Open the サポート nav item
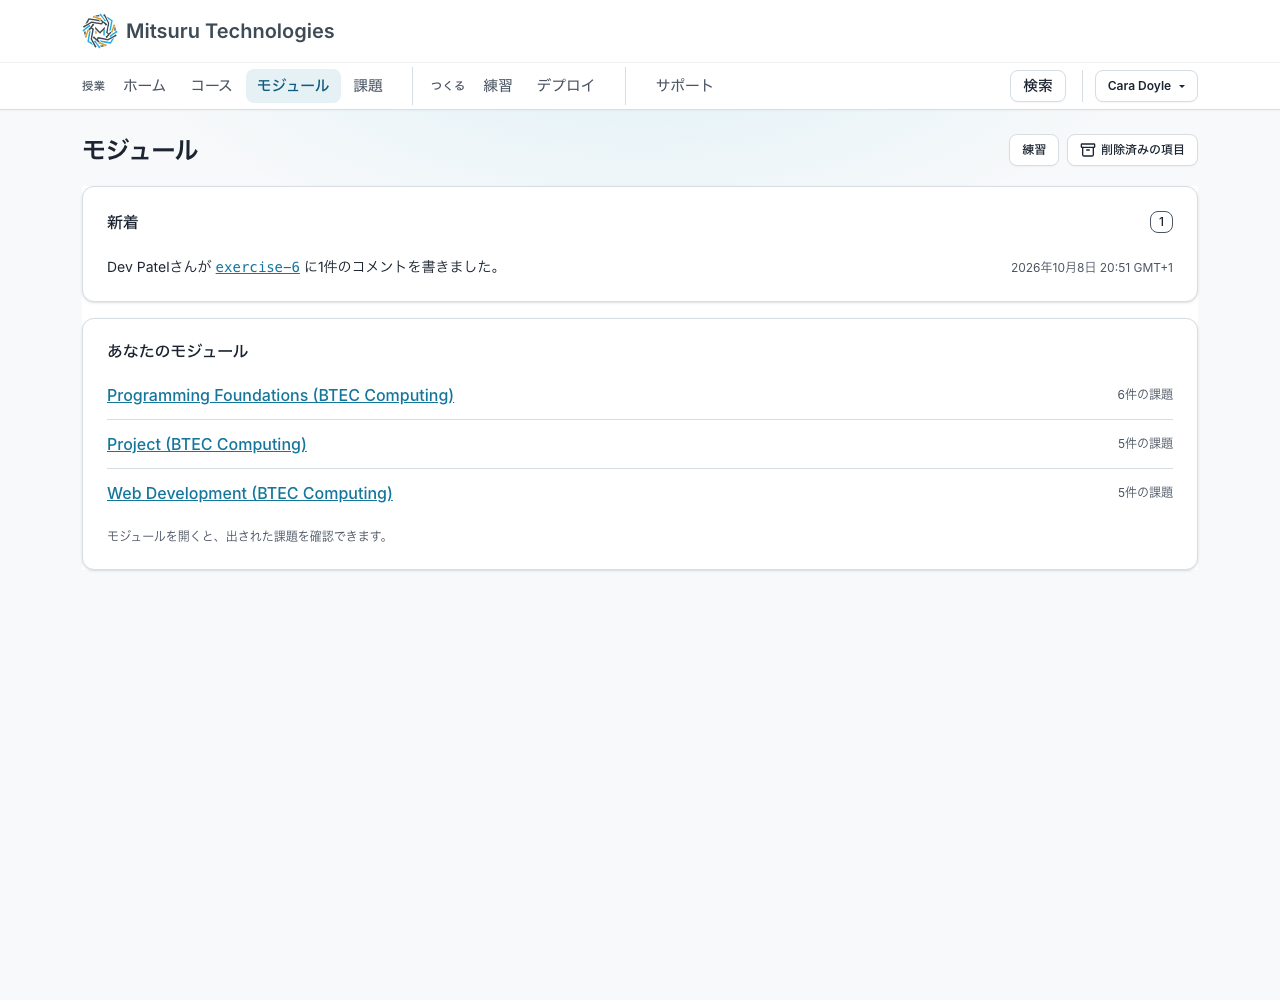 [685, 86]
